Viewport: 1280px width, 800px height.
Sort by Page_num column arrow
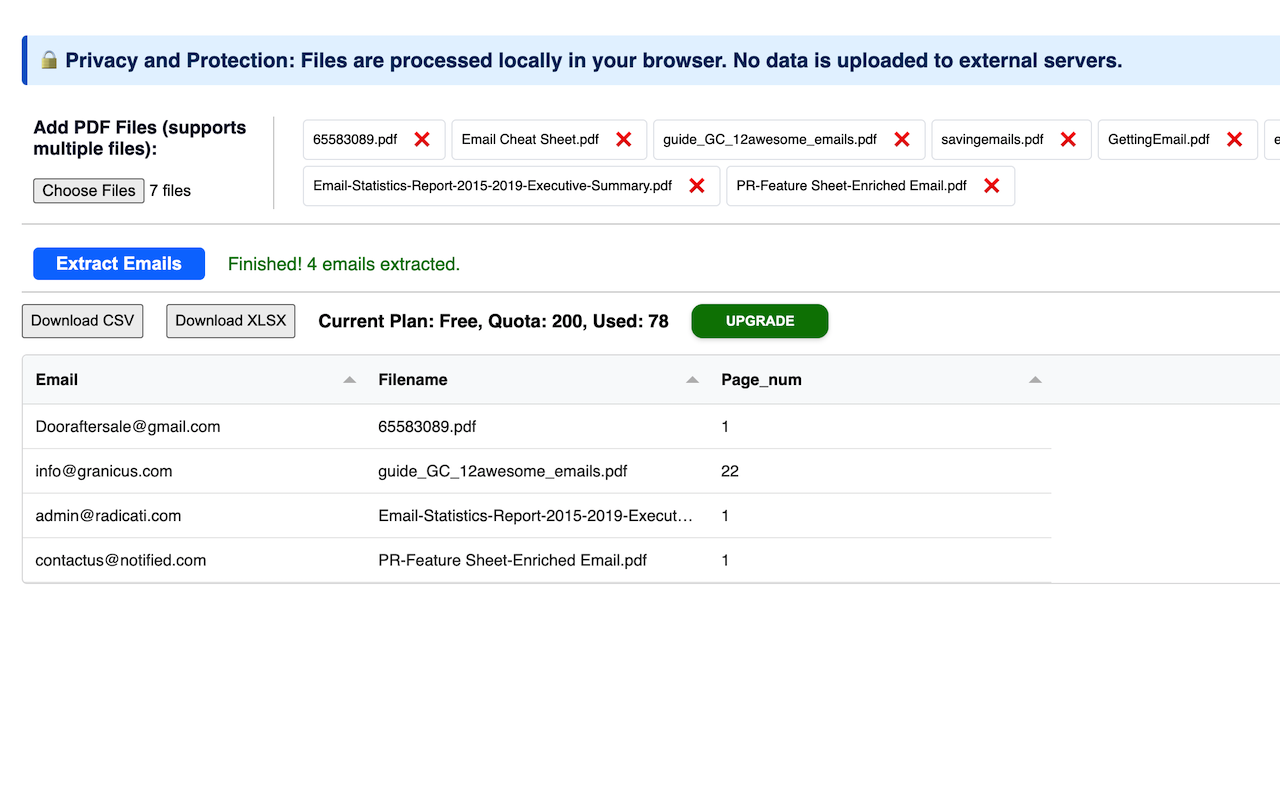[x=1035, y=380]
